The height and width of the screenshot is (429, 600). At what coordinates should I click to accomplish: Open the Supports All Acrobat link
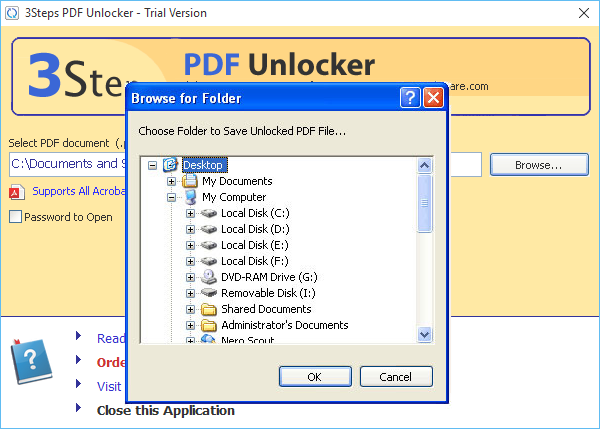pos(79,191)
